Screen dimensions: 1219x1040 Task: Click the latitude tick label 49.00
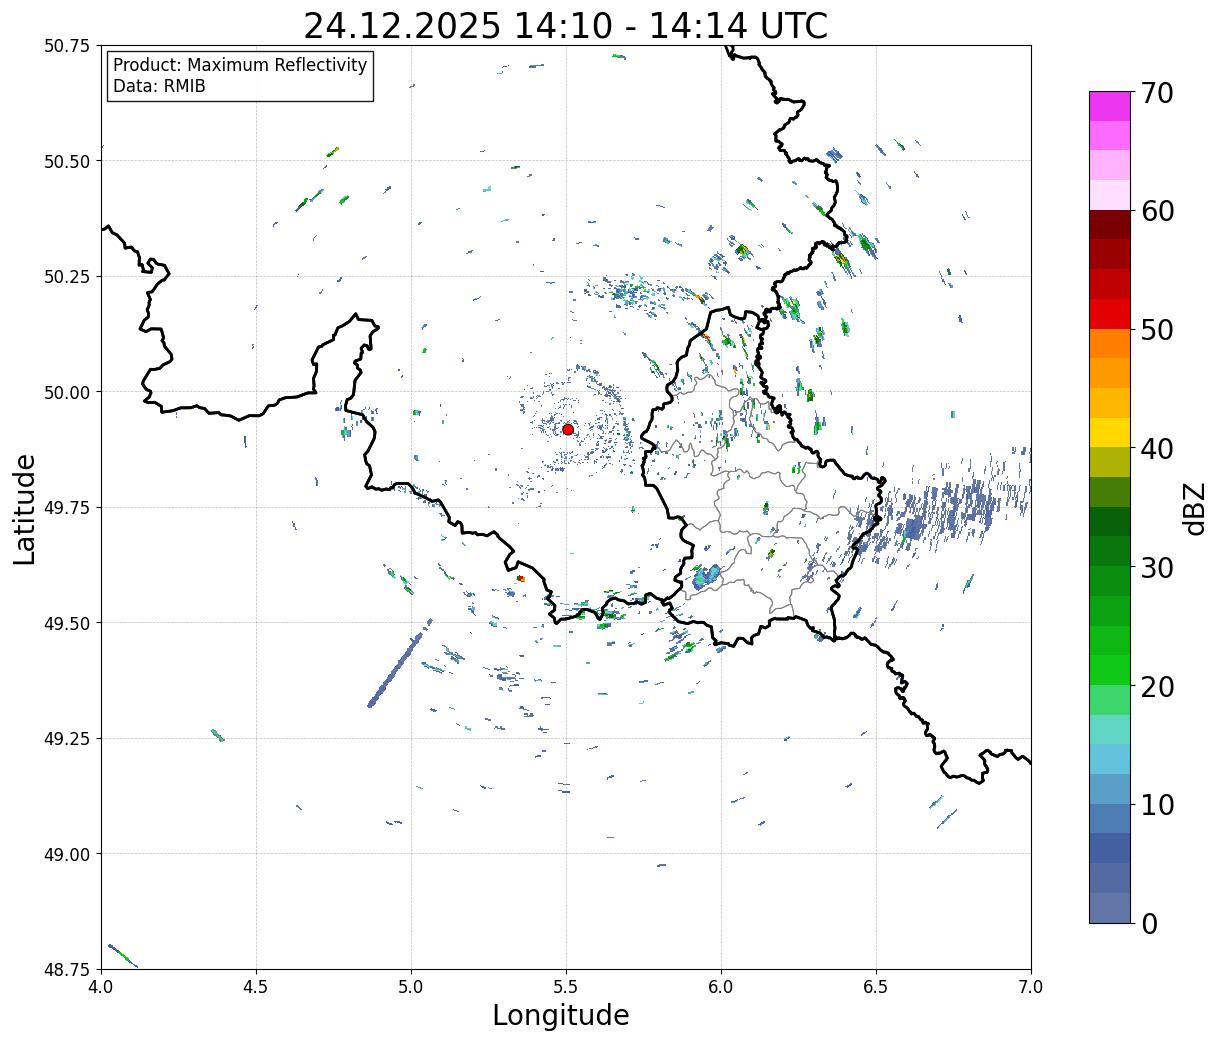pyautogui.click(x=67, y=854)
